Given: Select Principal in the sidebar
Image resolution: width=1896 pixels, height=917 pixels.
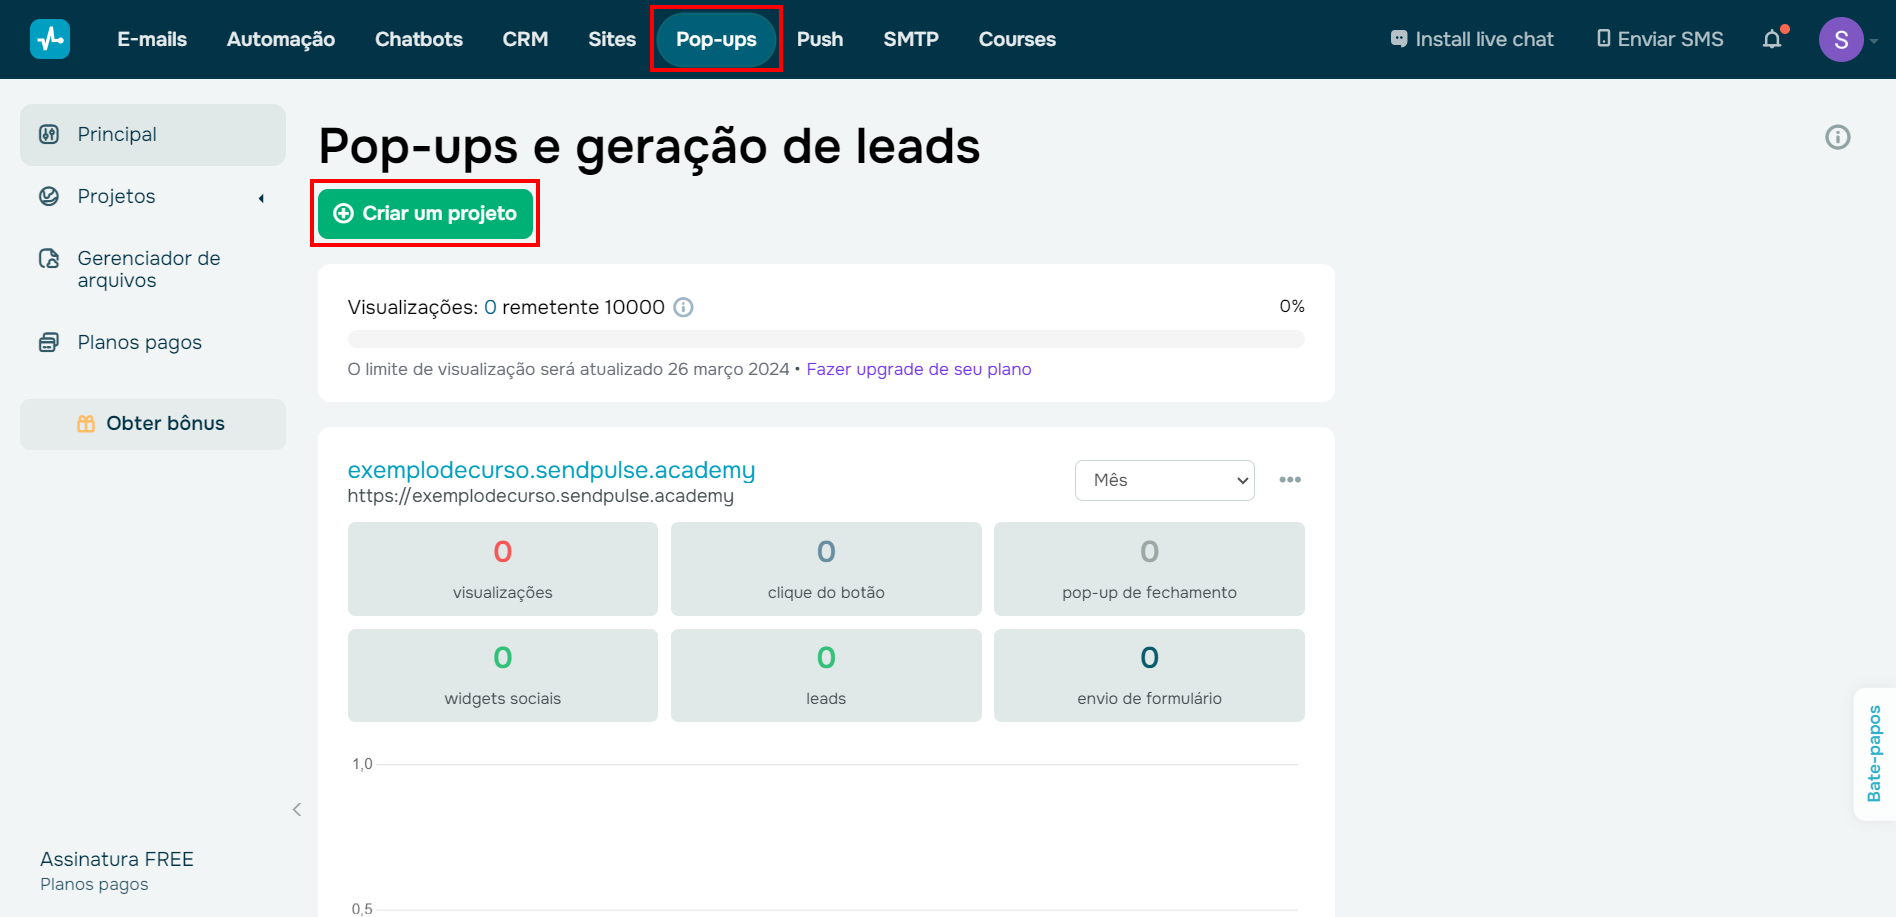Looking at the screenshot, I should 153,135.
